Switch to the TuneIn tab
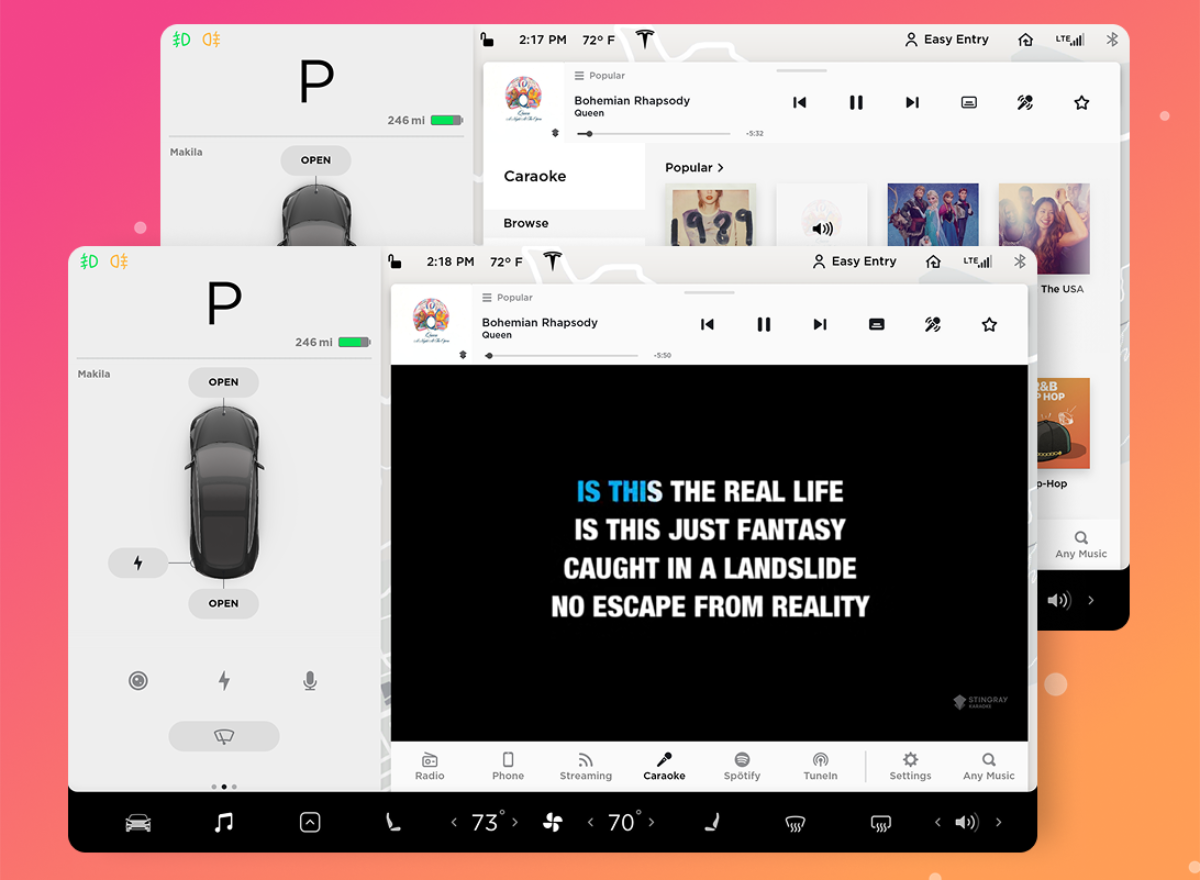1200x880 pixels. (820, 766)
